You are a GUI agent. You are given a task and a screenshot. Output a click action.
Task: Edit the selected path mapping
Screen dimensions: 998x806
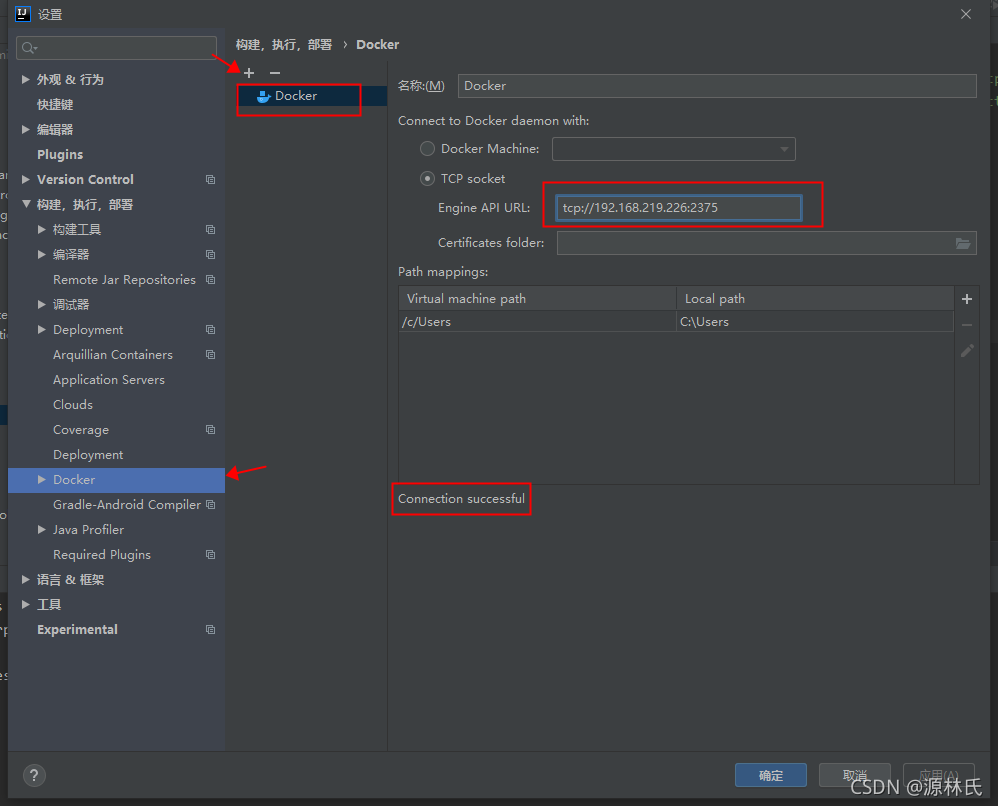pos(967,351)
